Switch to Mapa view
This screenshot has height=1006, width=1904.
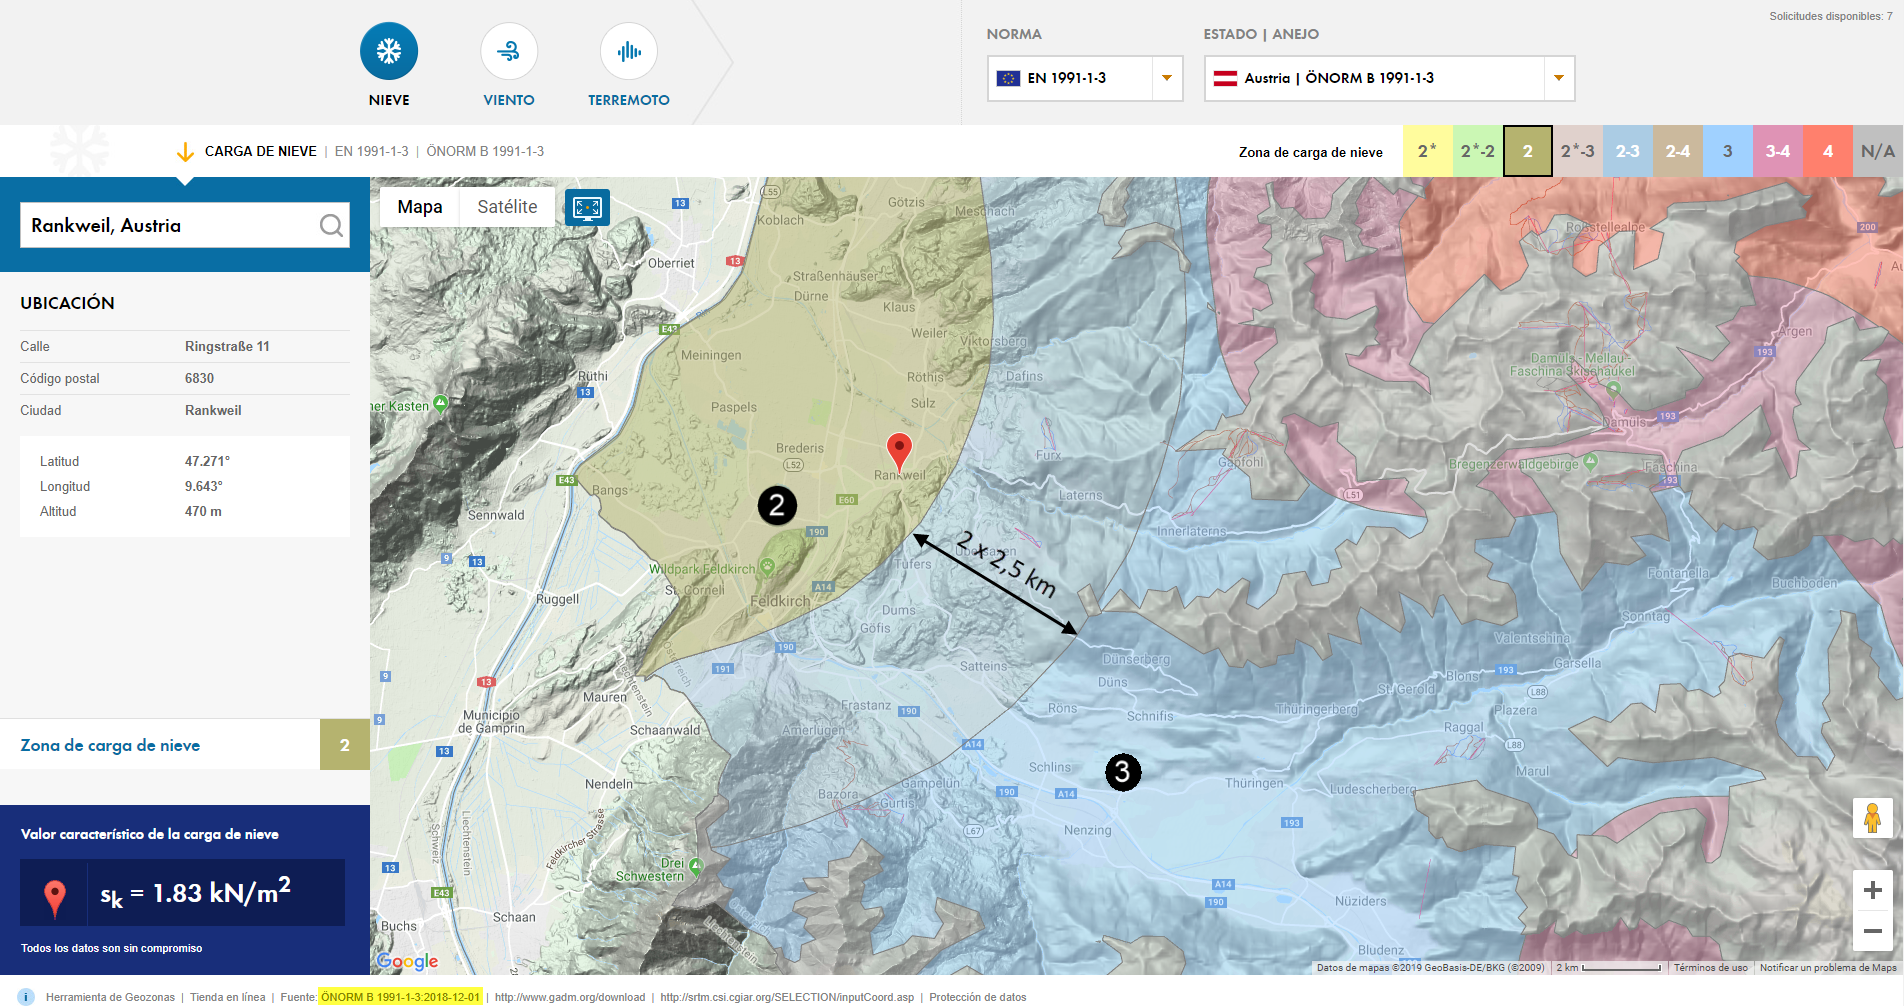pos(420,207)
